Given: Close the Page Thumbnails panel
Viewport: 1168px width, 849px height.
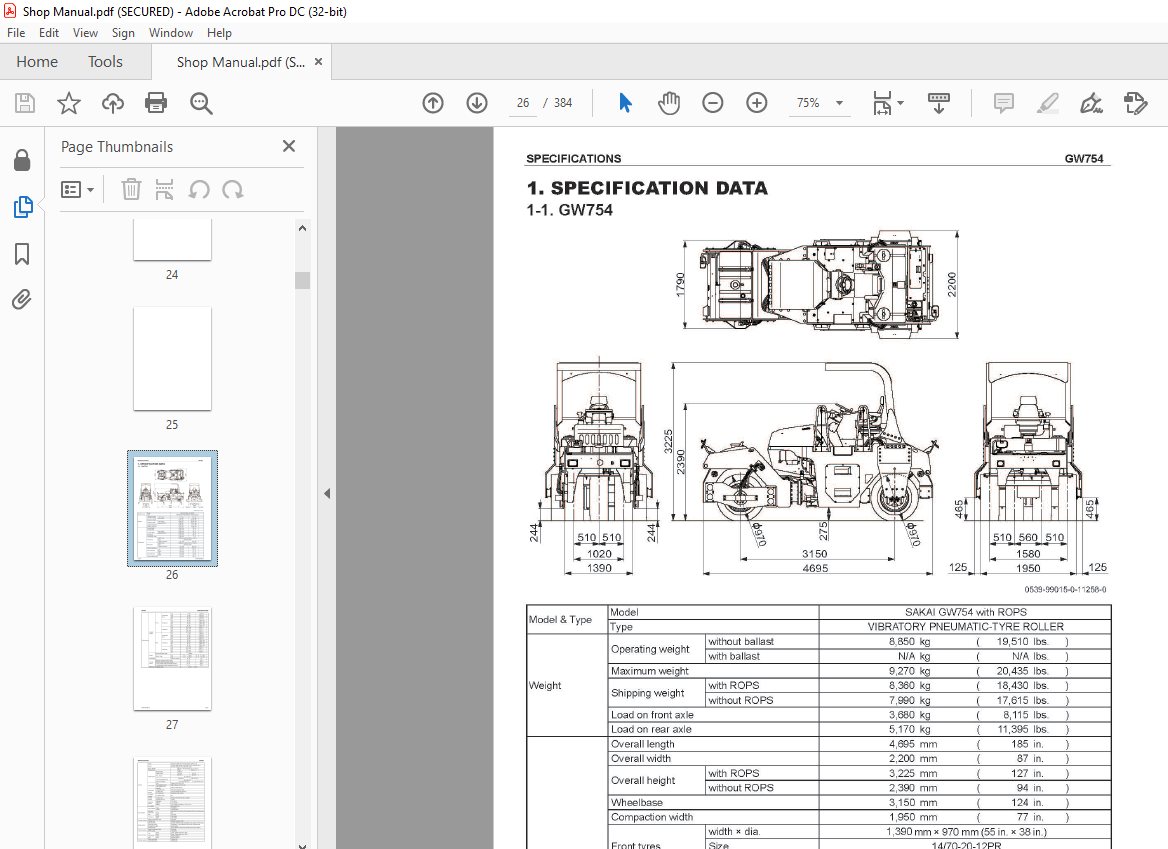Looking at the screenshot, I should [289, 146].
